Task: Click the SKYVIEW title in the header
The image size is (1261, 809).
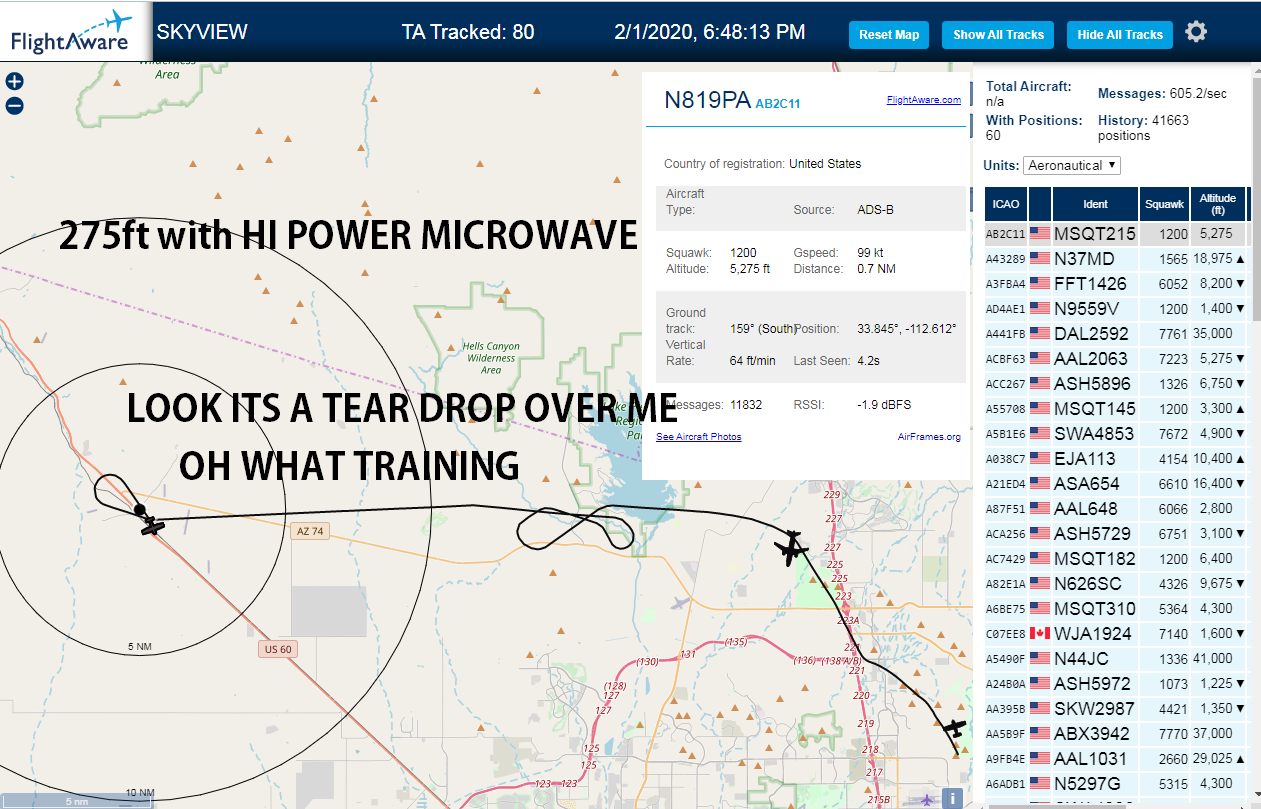Action: (202, 32)
